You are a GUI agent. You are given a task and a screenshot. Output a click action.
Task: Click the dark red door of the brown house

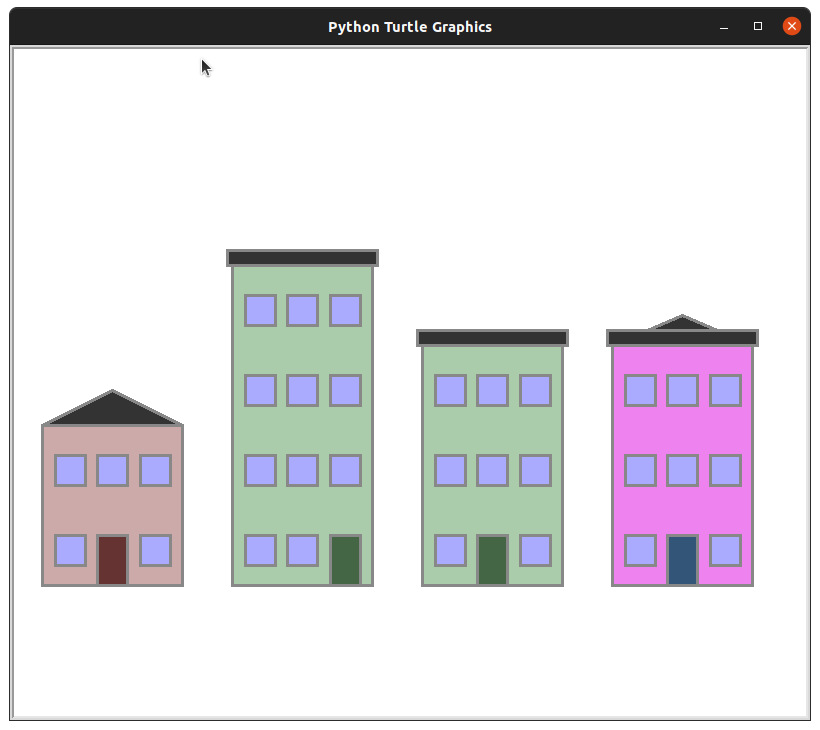click(112, 560)
